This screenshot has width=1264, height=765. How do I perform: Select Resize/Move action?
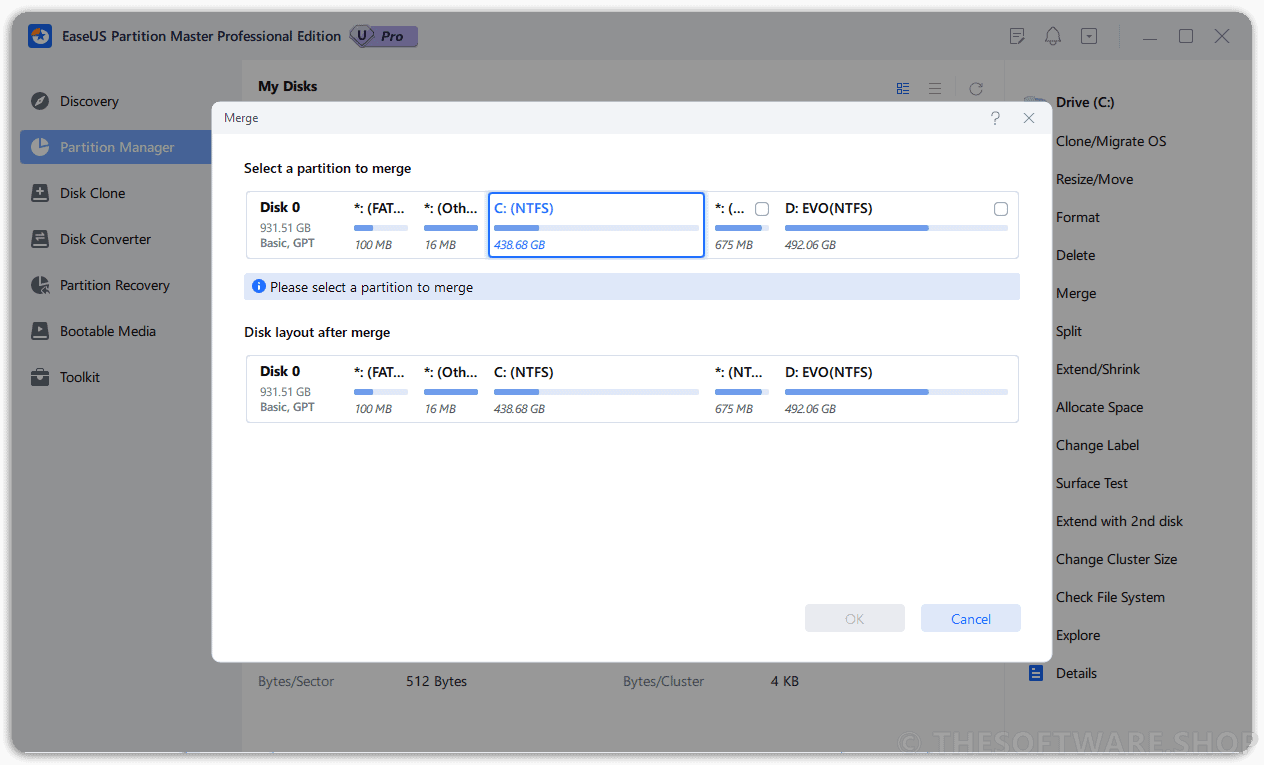click(x=1095, y=179)
